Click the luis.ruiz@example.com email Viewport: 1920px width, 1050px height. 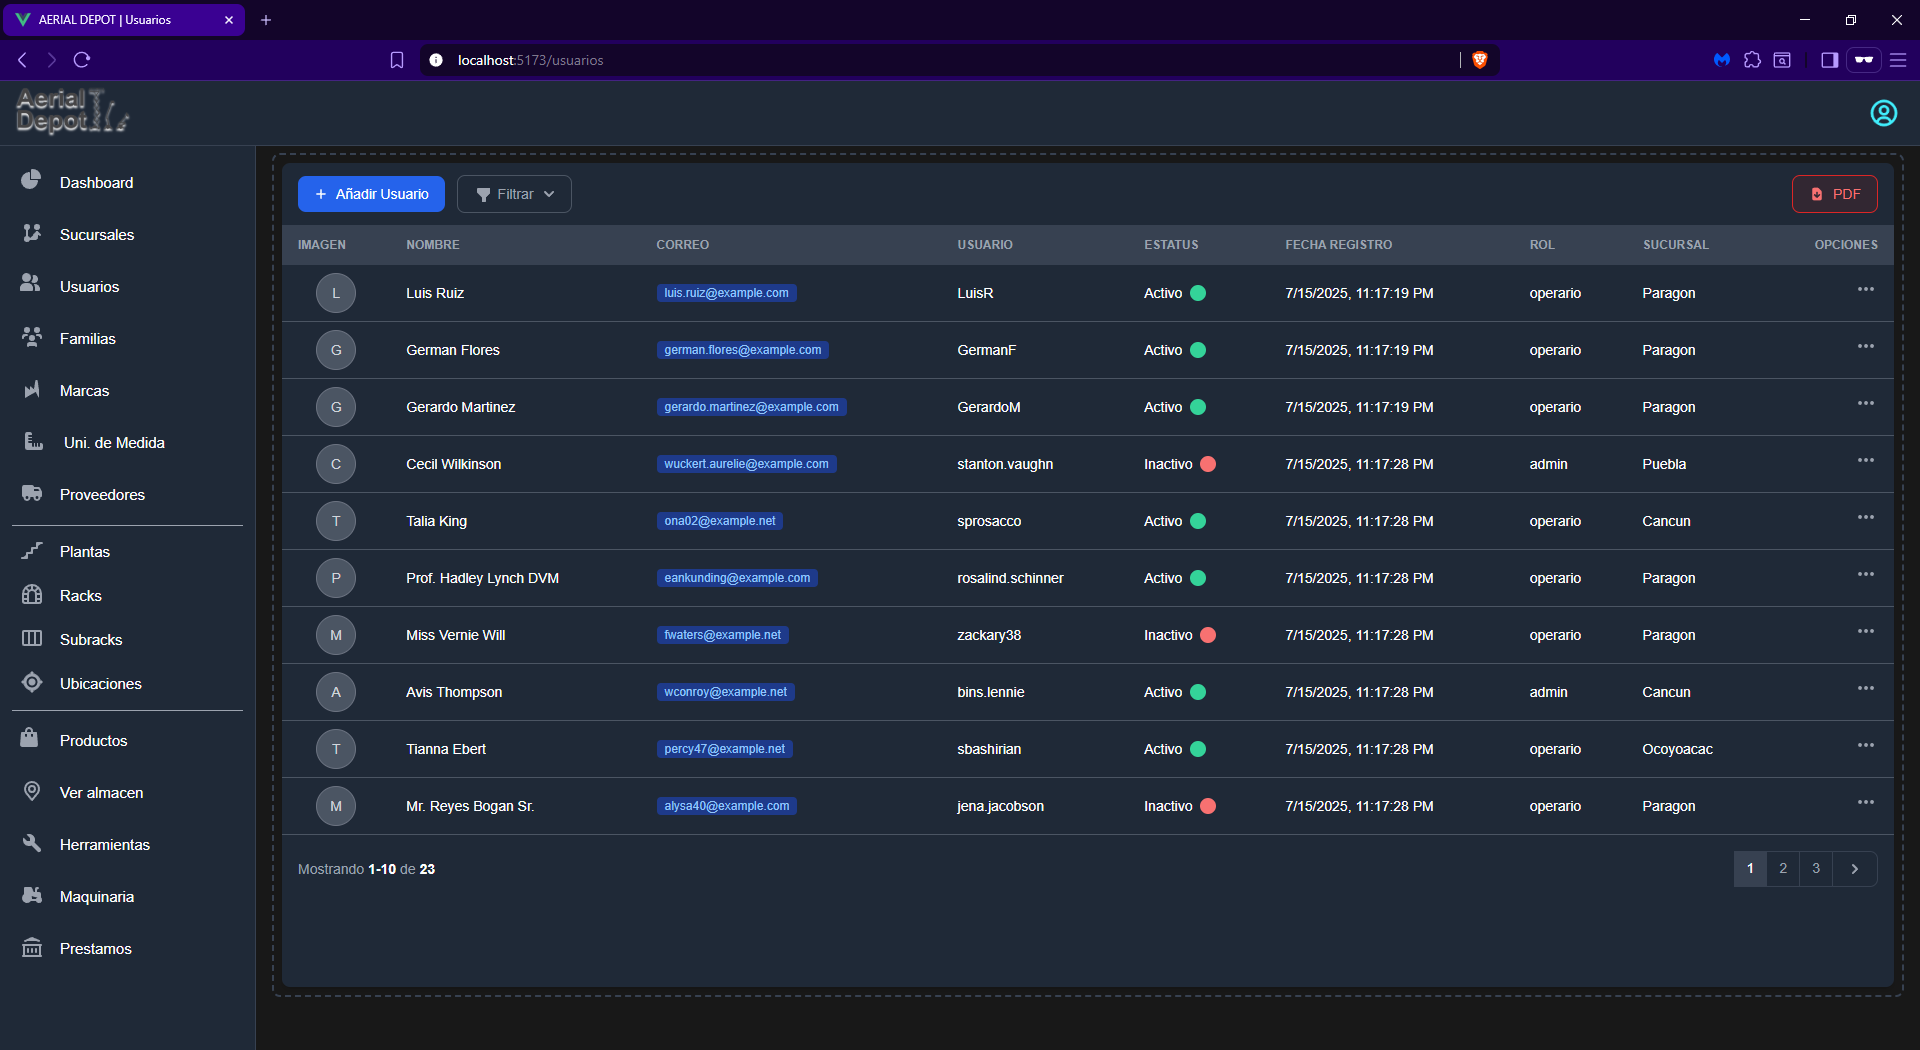coord(726,293)
